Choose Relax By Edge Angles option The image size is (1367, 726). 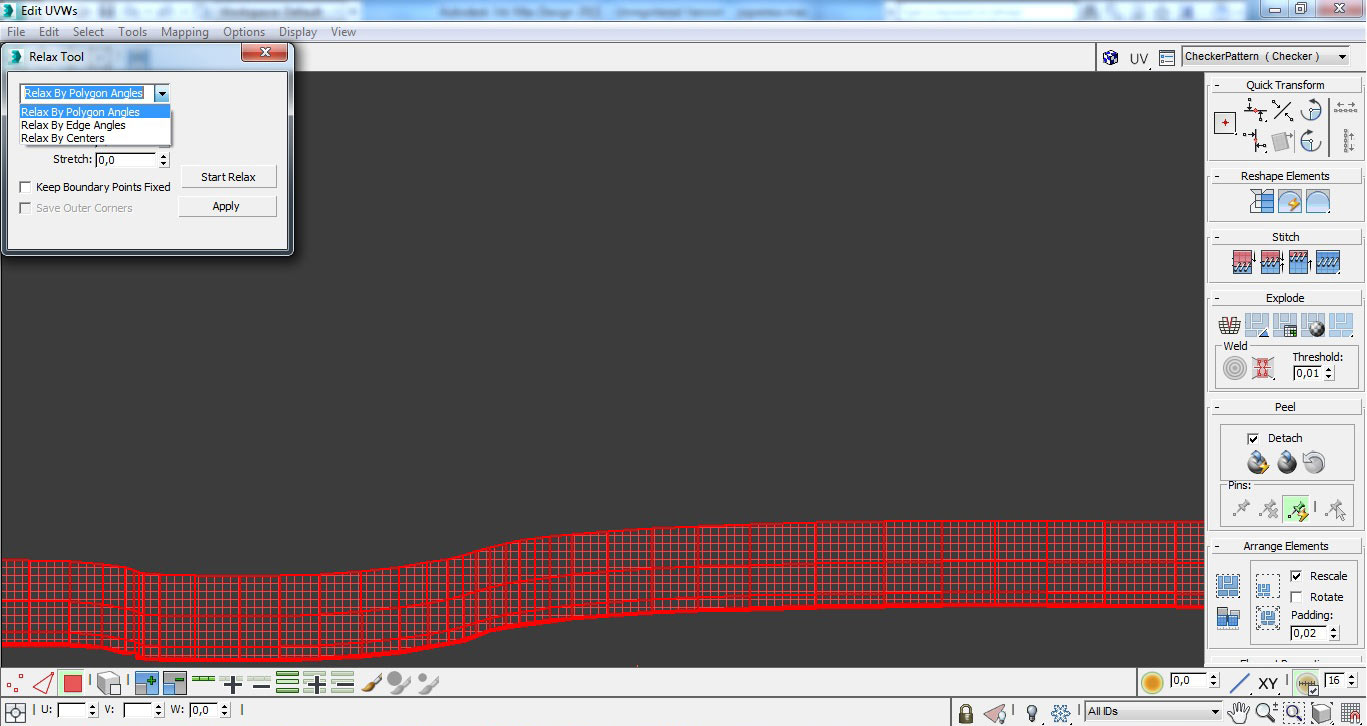point(74,125)
